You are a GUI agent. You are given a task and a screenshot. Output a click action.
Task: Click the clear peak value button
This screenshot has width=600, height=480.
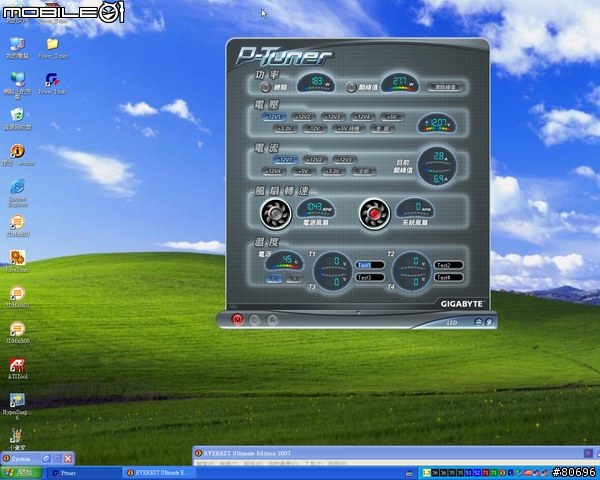point(445,87)
